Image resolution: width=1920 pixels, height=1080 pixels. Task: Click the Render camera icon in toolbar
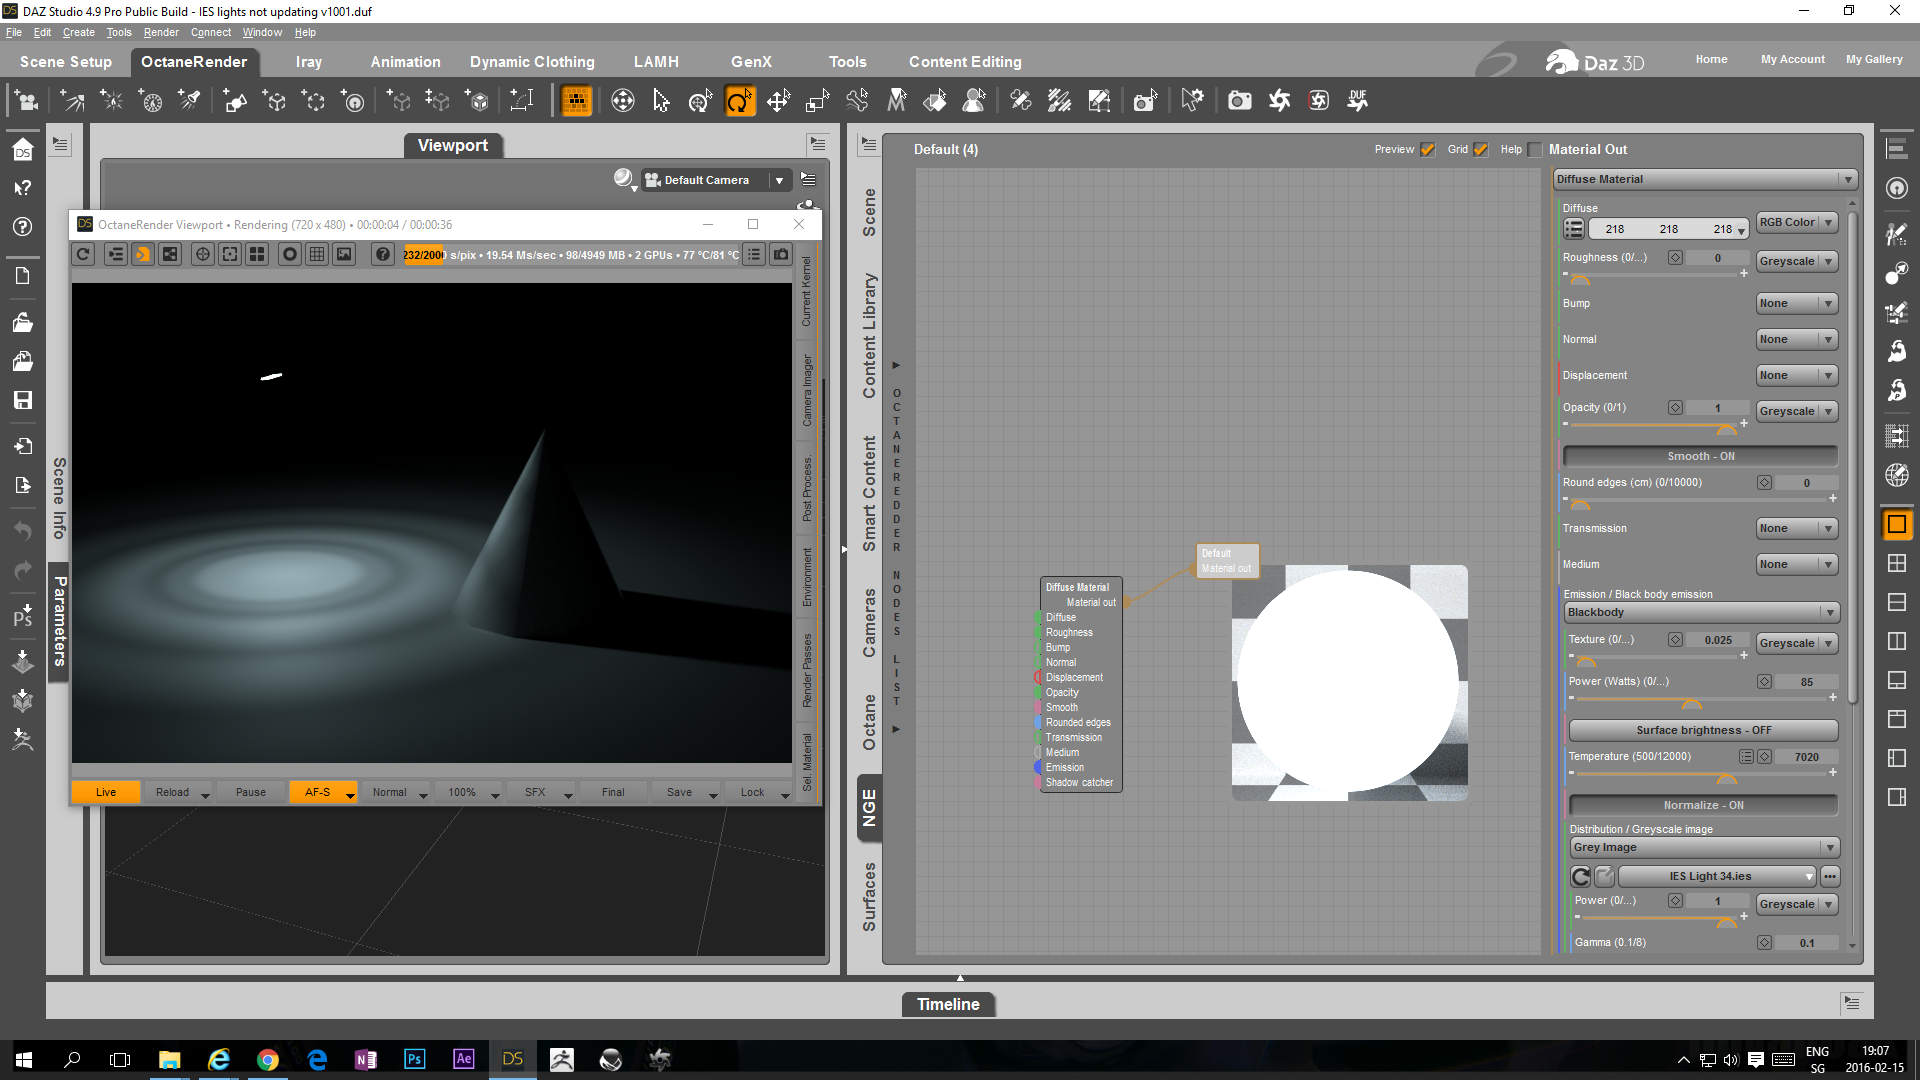pyautogui.click(x=1239, y=101)
